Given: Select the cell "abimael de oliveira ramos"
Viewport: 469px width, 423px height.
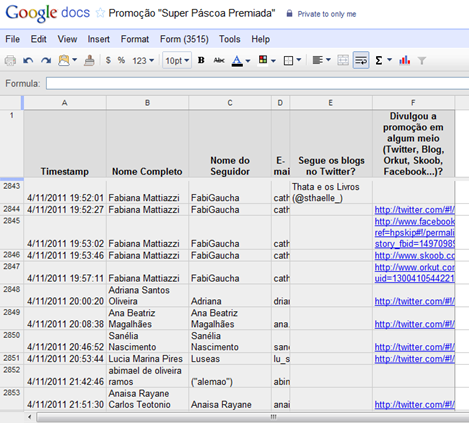Looking at the screenshot, I should point(147,376).
